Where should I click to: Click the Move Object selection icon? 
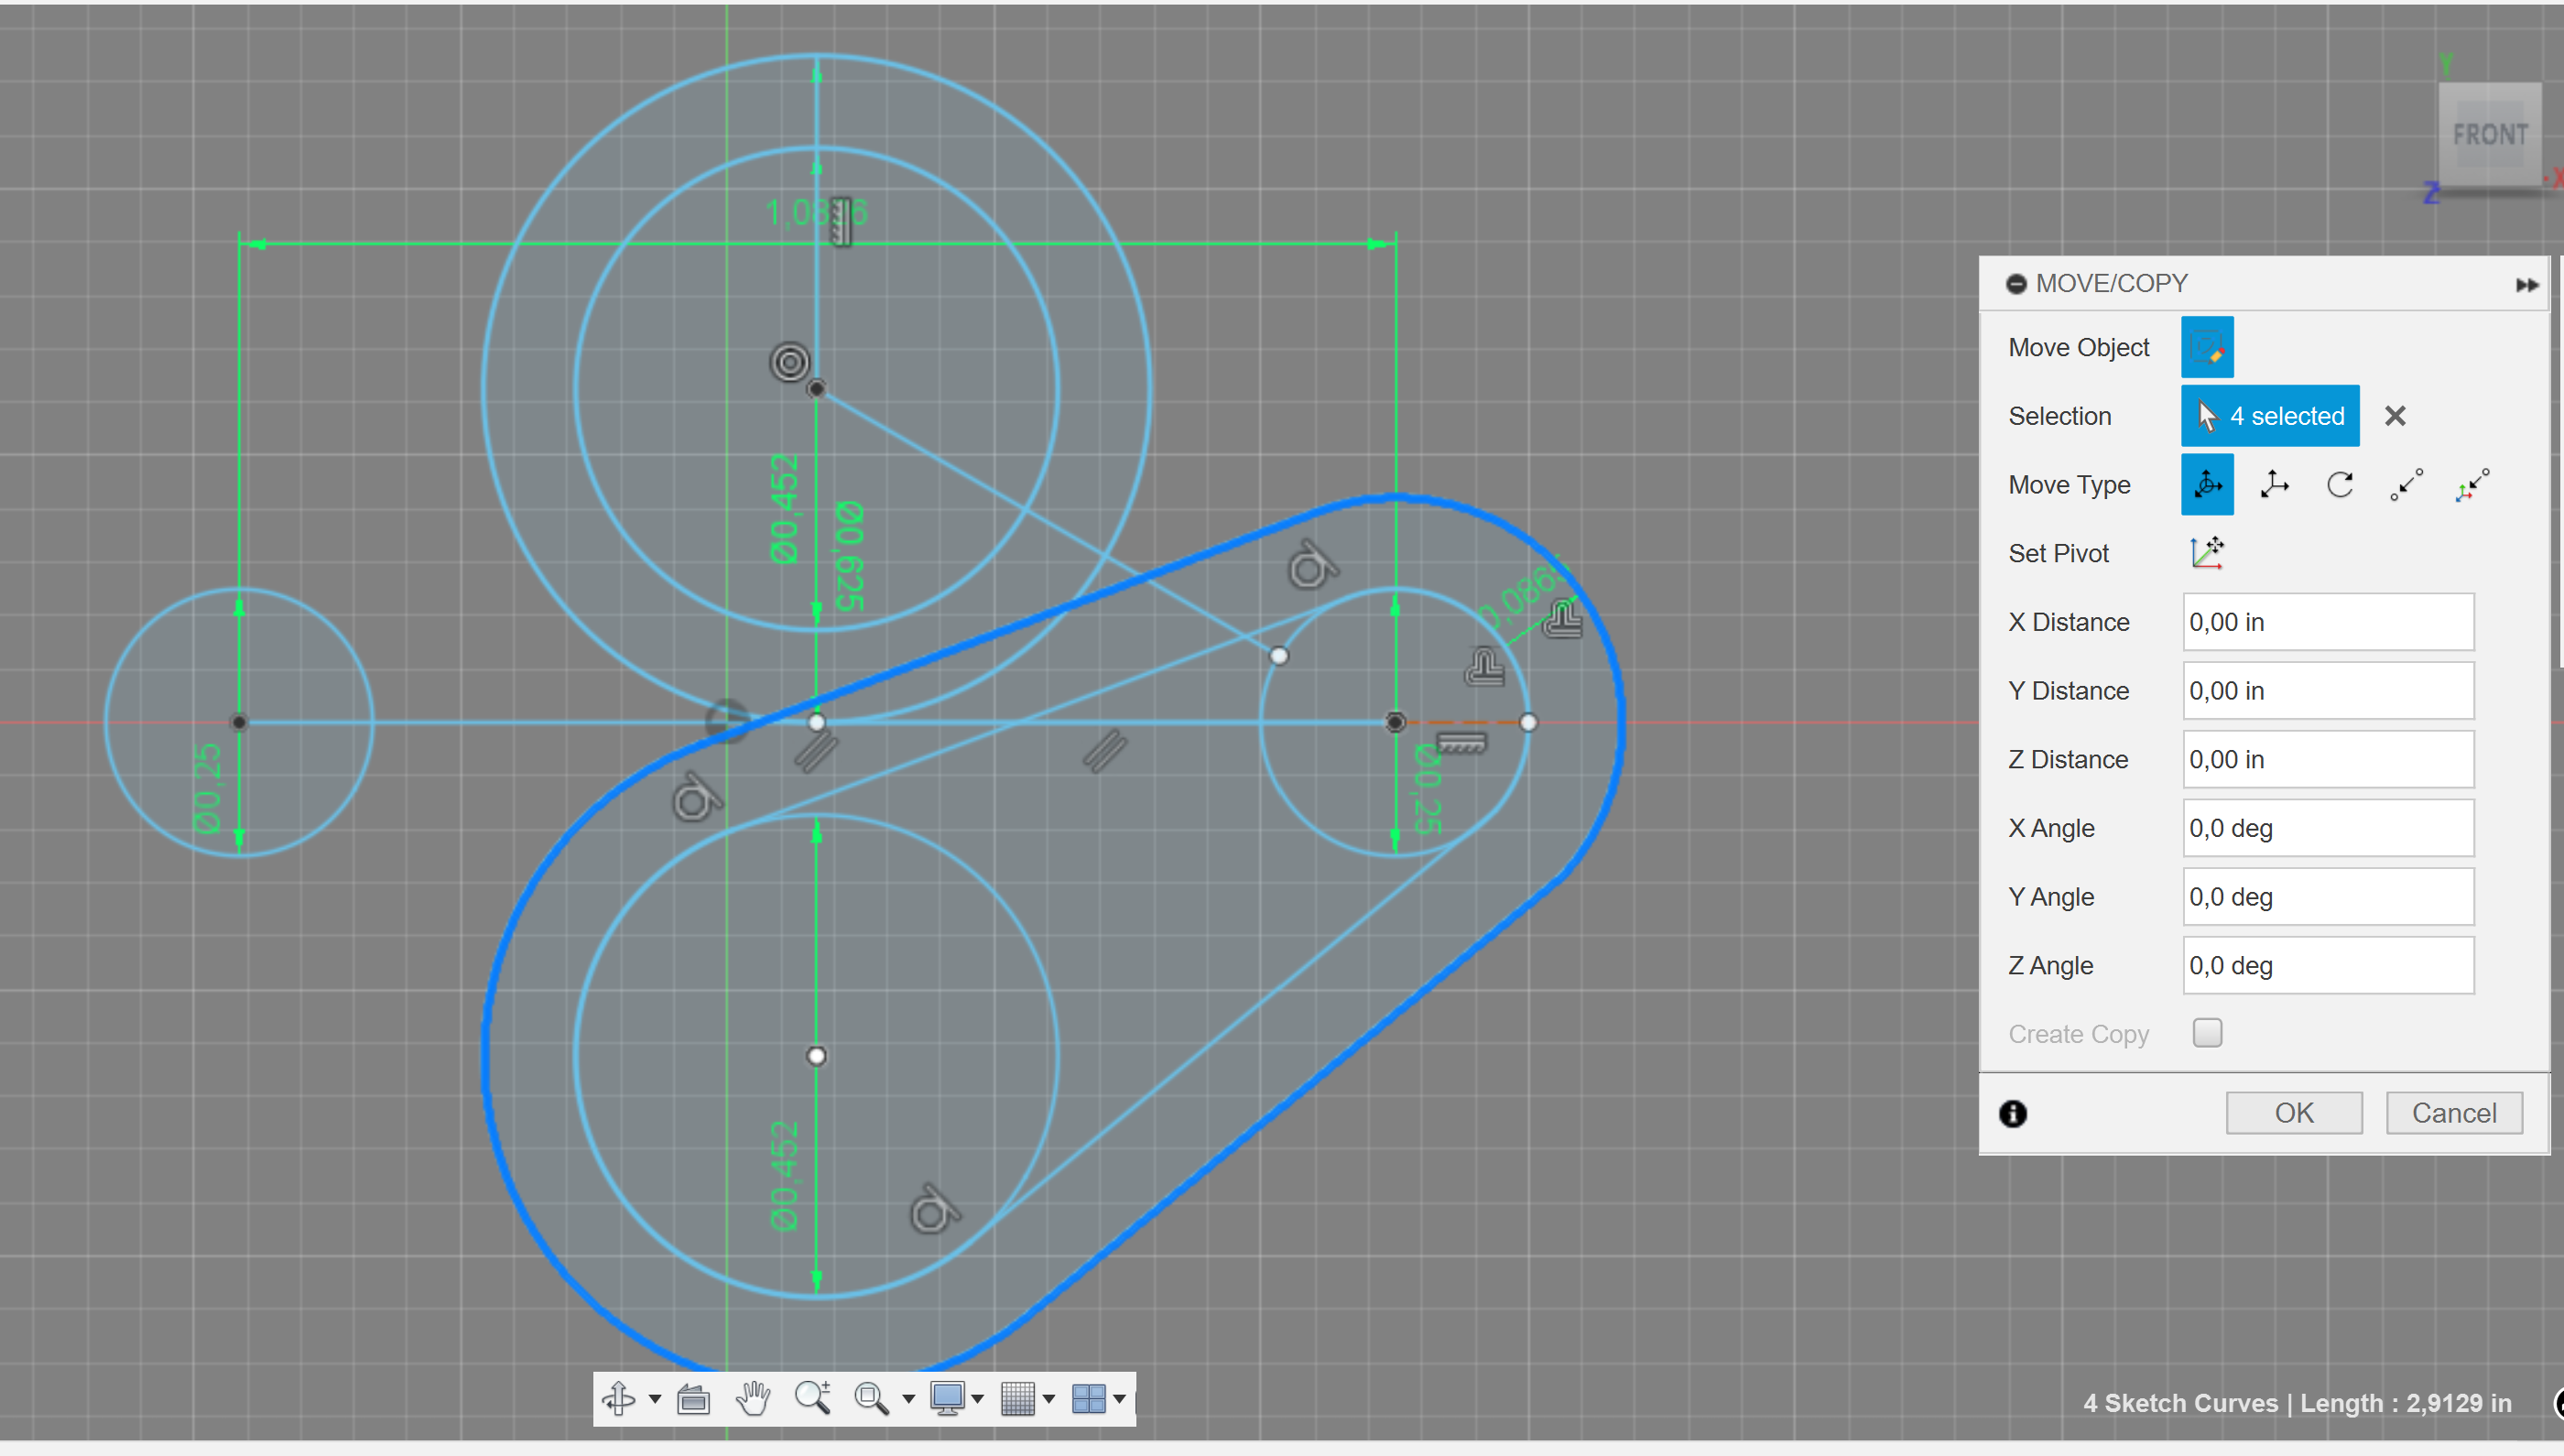pos(2207,347)
